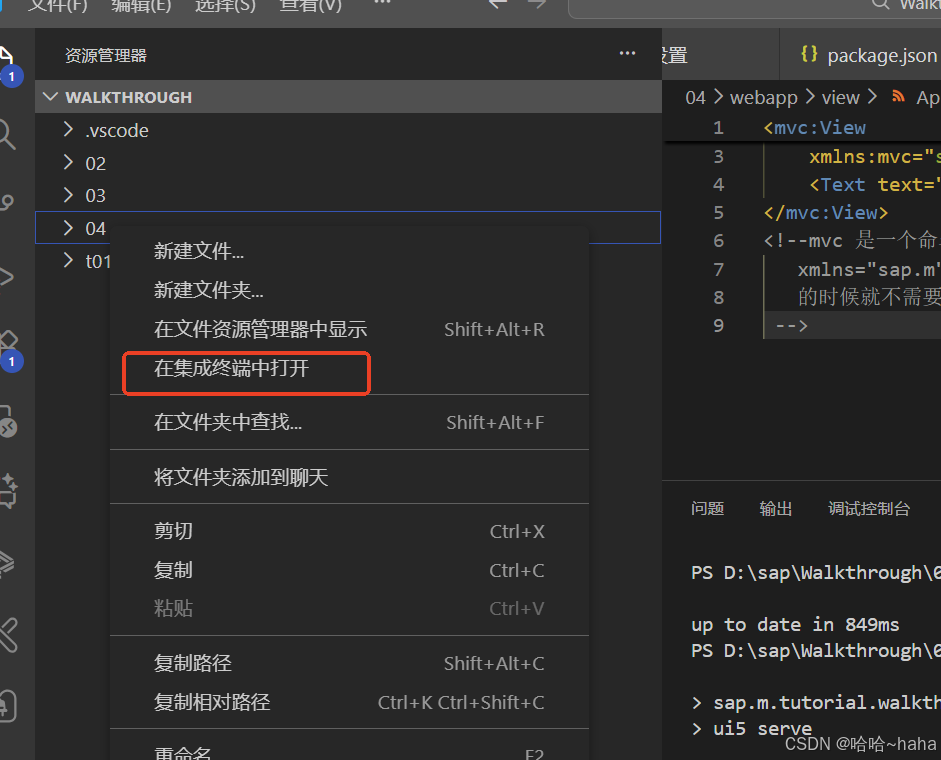The image size is (941, 760).
Task: Open the Remote Explorer icon in activity bar
Action: 8,421
